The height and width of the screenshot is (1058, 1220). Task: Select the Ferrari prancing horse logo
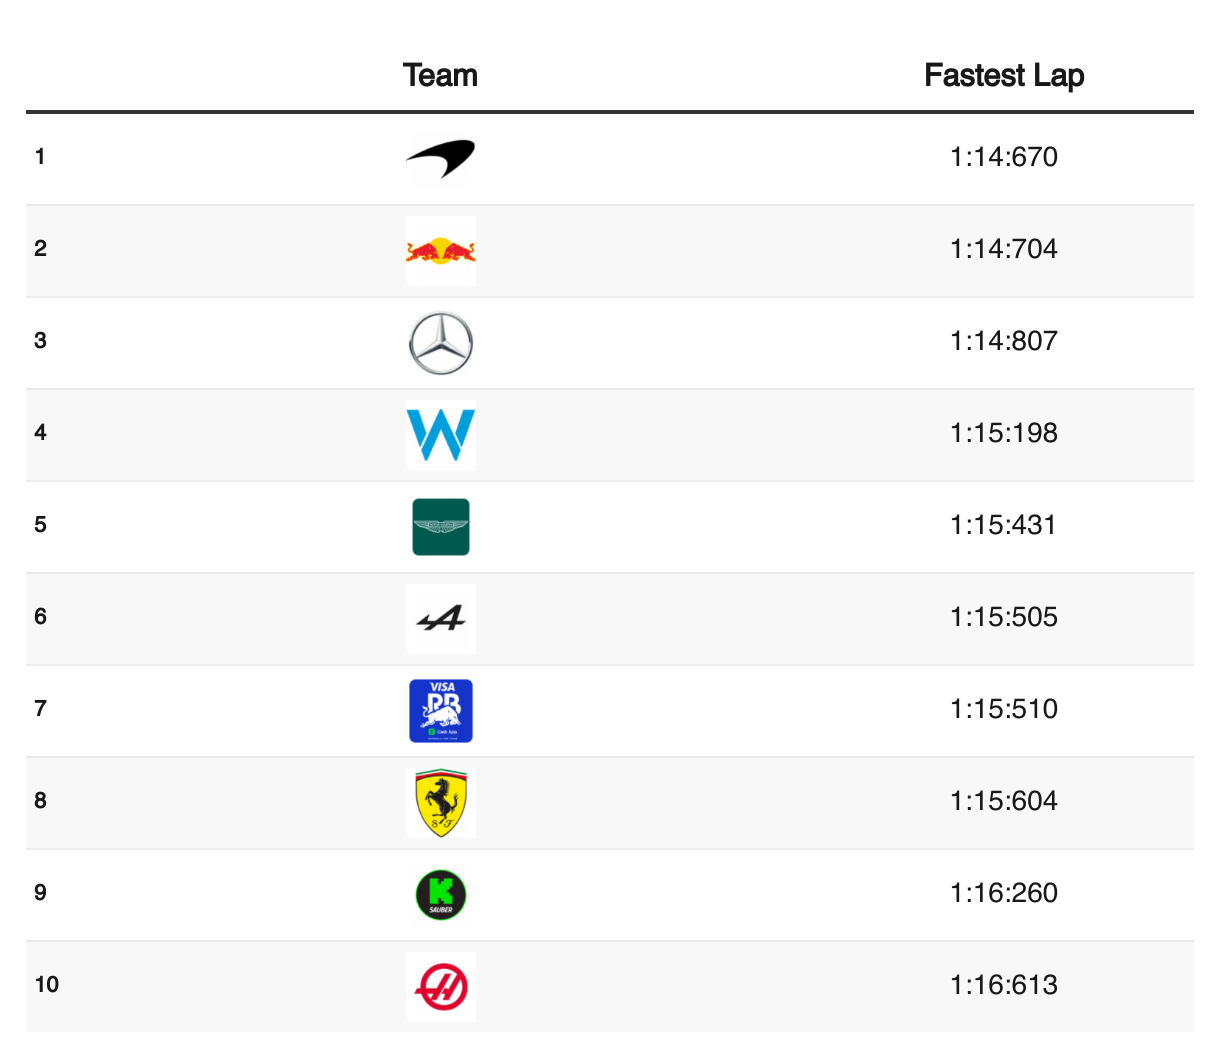click(x=440, y=803)
